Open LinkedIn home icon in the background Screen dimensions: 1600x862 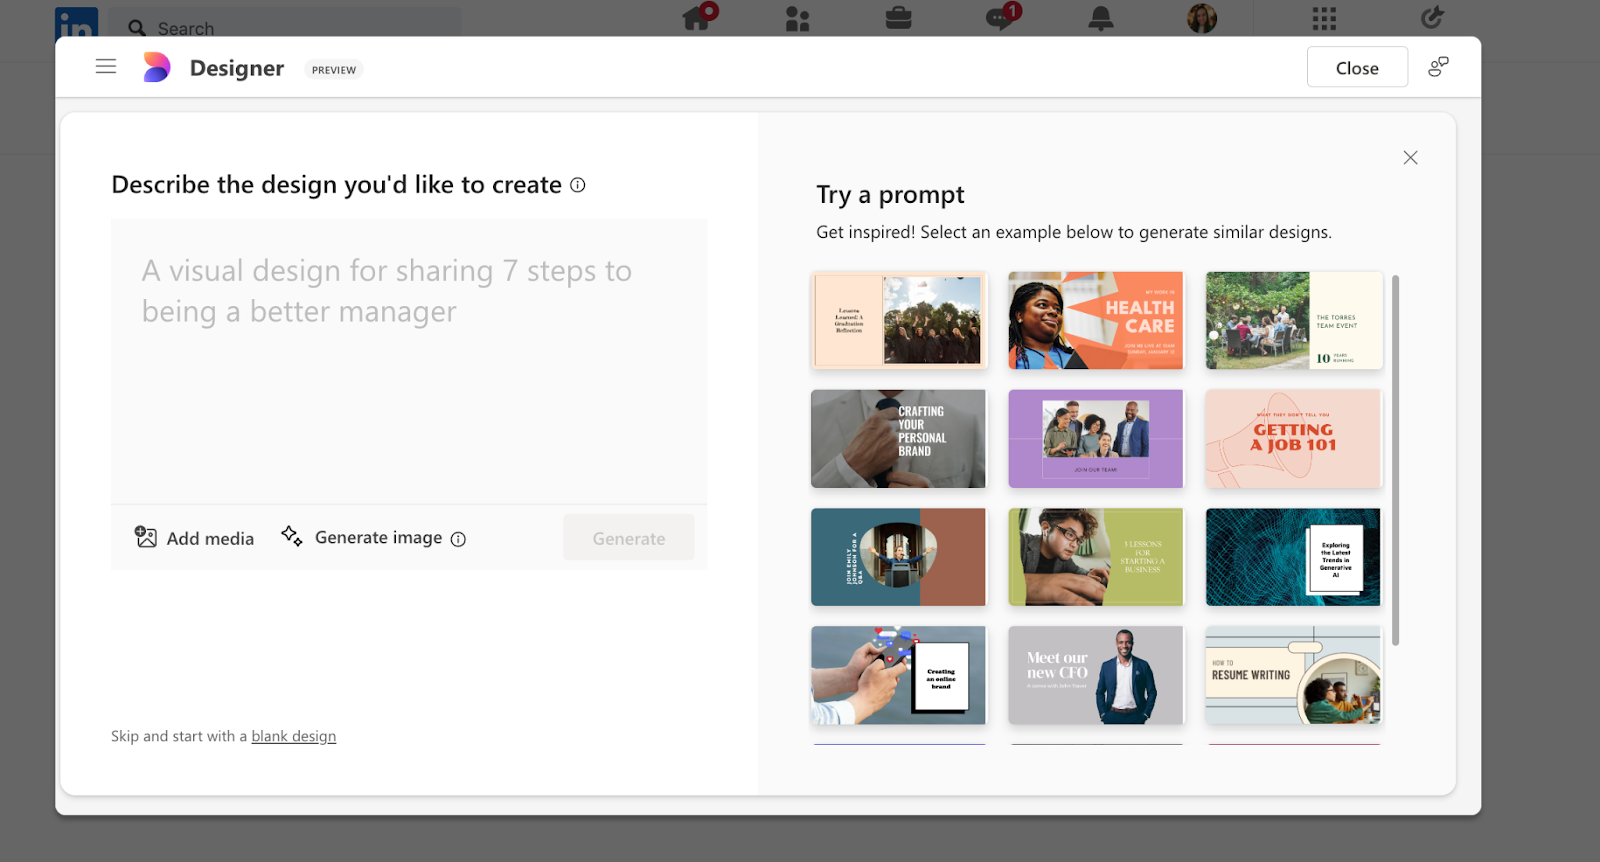click(x=698, y=17)
